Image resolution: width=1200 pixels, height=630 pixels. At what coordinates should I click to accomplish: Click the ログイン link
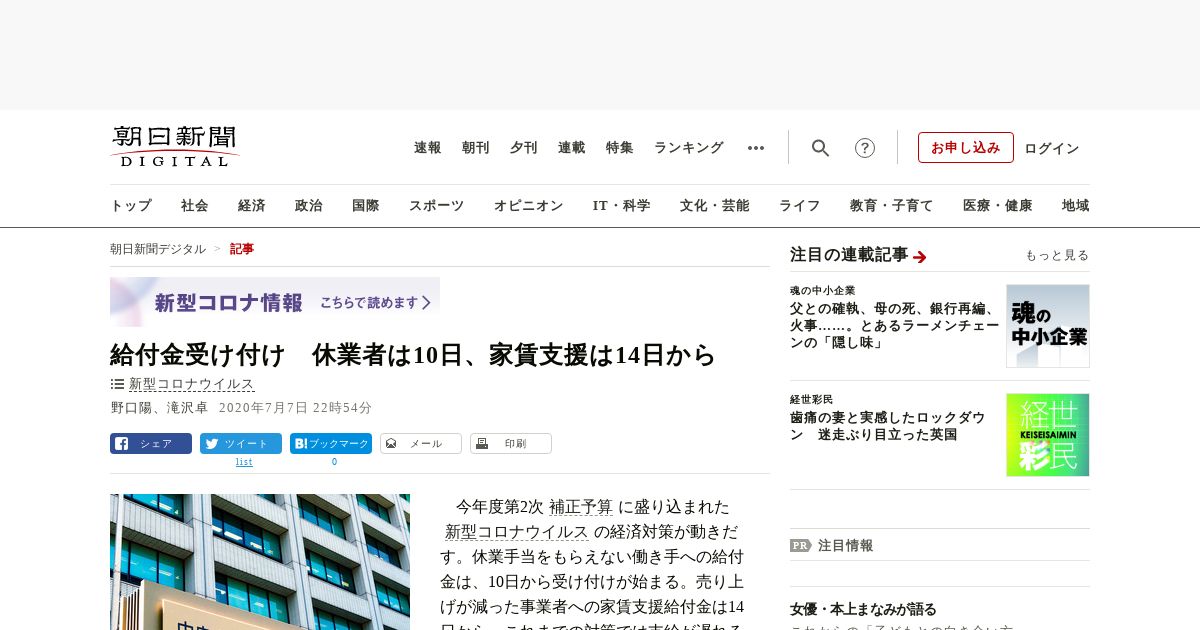click(x=1051, y=149)
